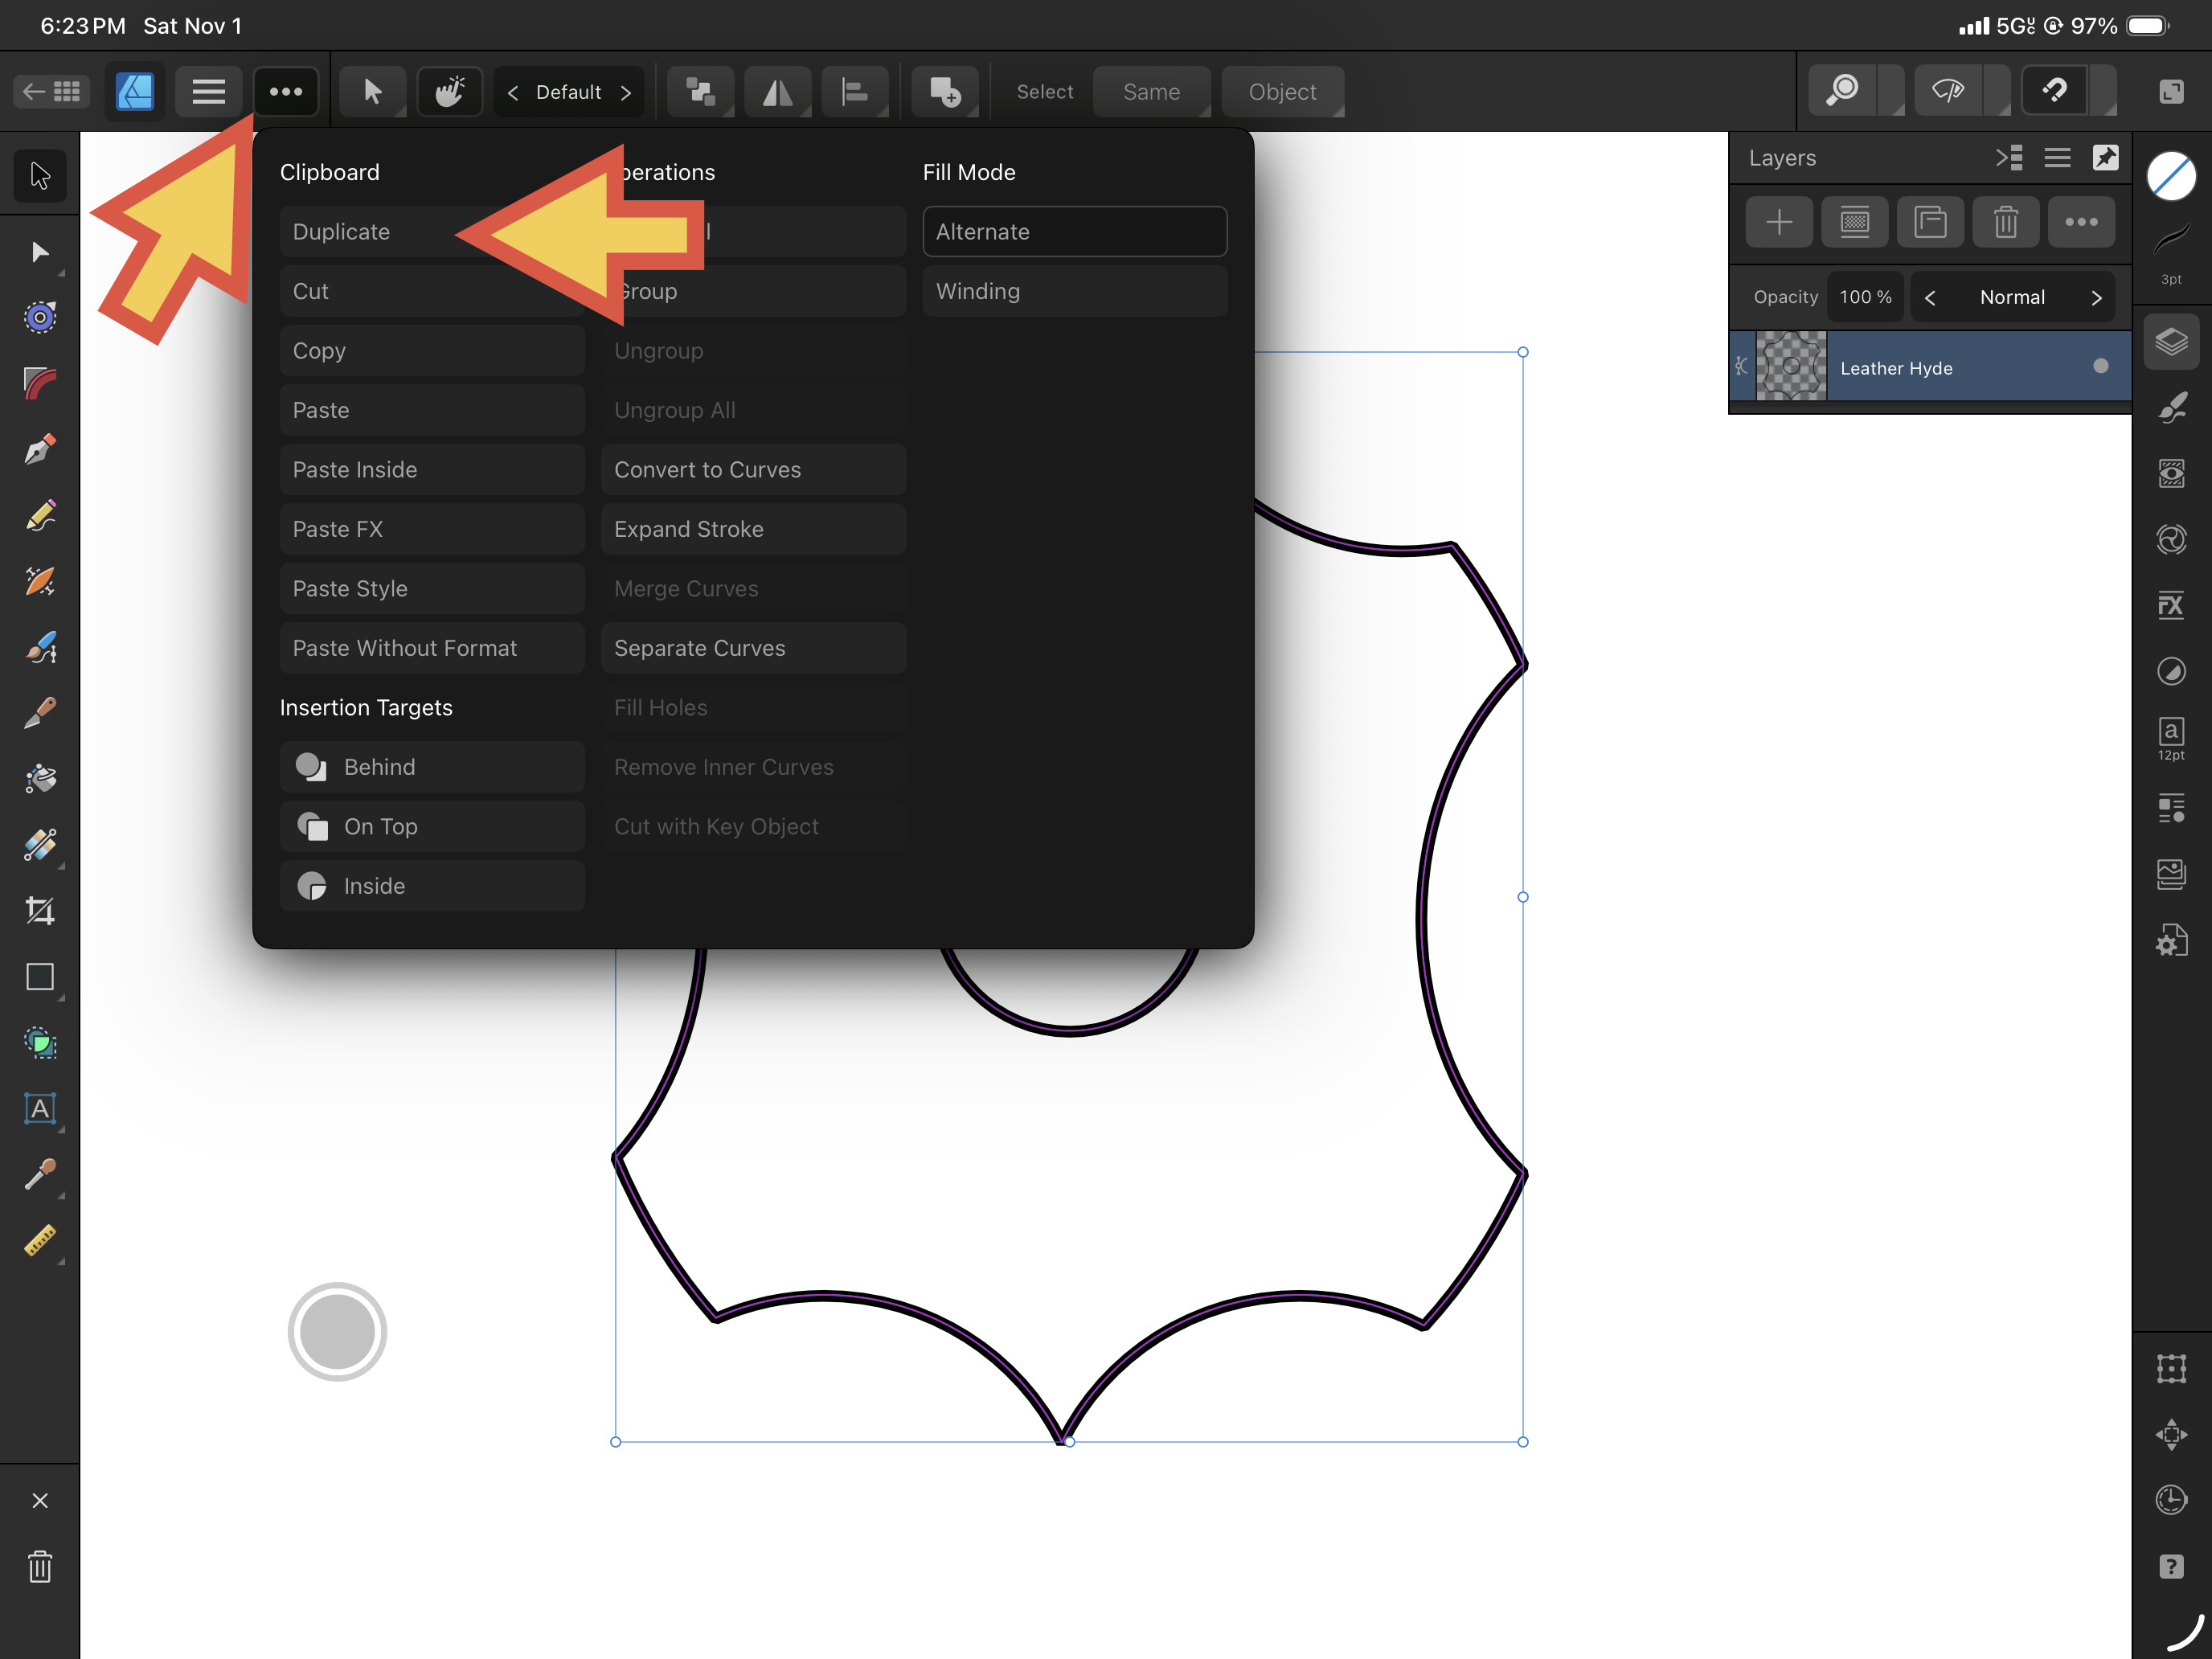Image resolution: width=2212 pixels, height=1659 pixels.
Task: Click the Add Layer plus icon
Action: click(1779, 222)
